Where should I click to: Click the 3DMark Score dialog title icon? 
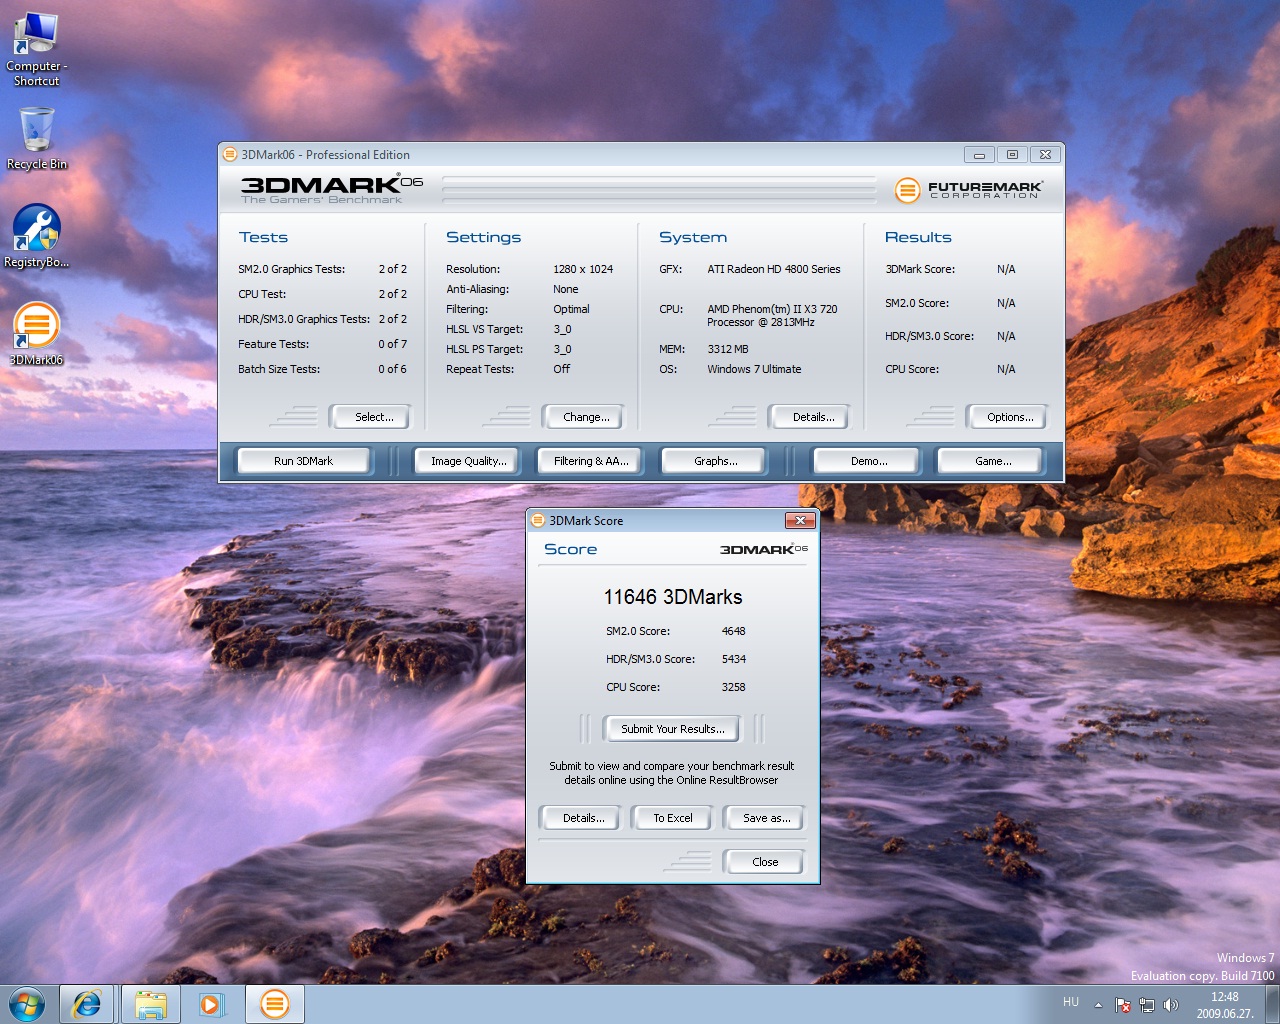pyautogui.click(x=538, y=520)
